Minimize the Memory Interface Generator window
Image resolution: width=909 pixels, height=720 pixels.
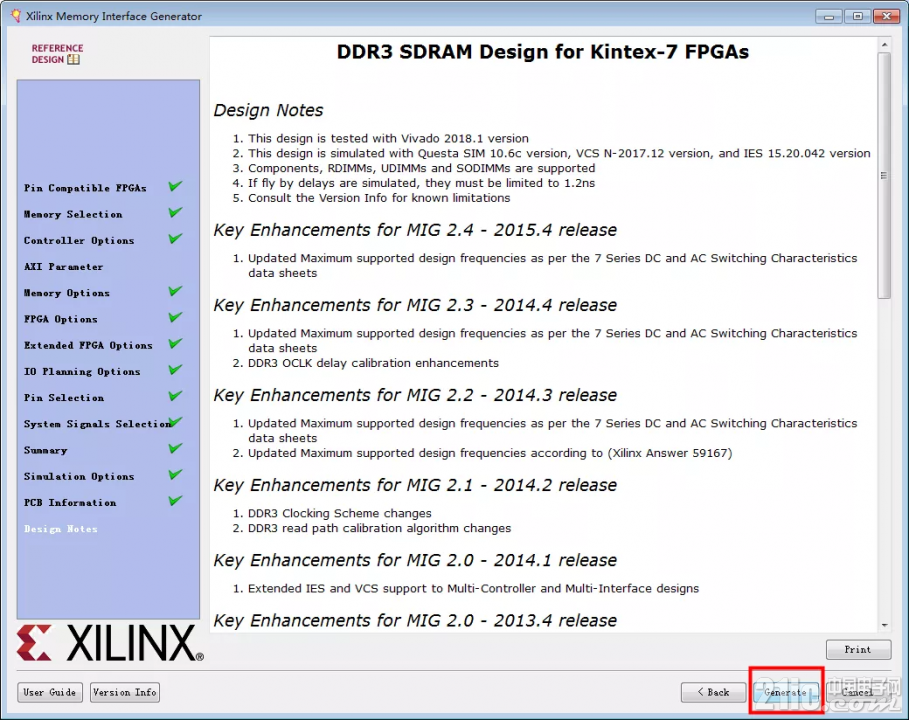pos(829,16)
